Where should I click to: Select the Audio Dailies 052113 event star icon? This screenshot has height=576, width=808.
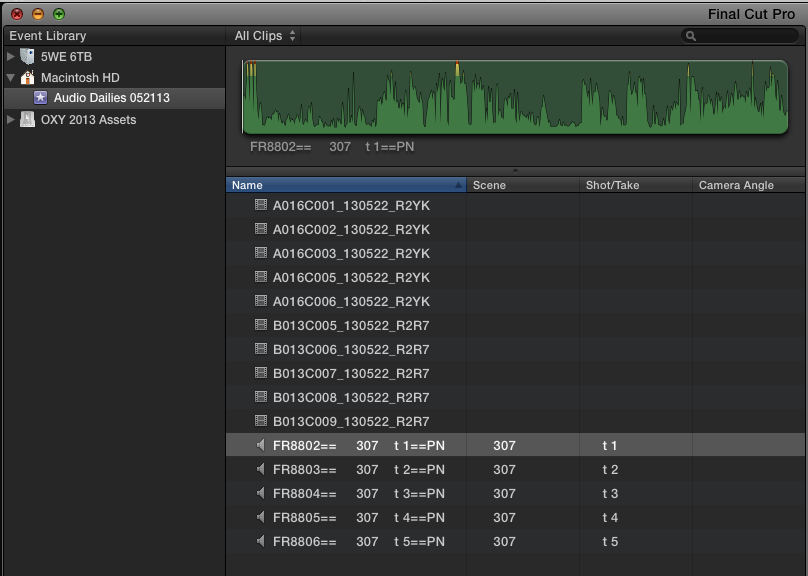[x=40, y=97]
